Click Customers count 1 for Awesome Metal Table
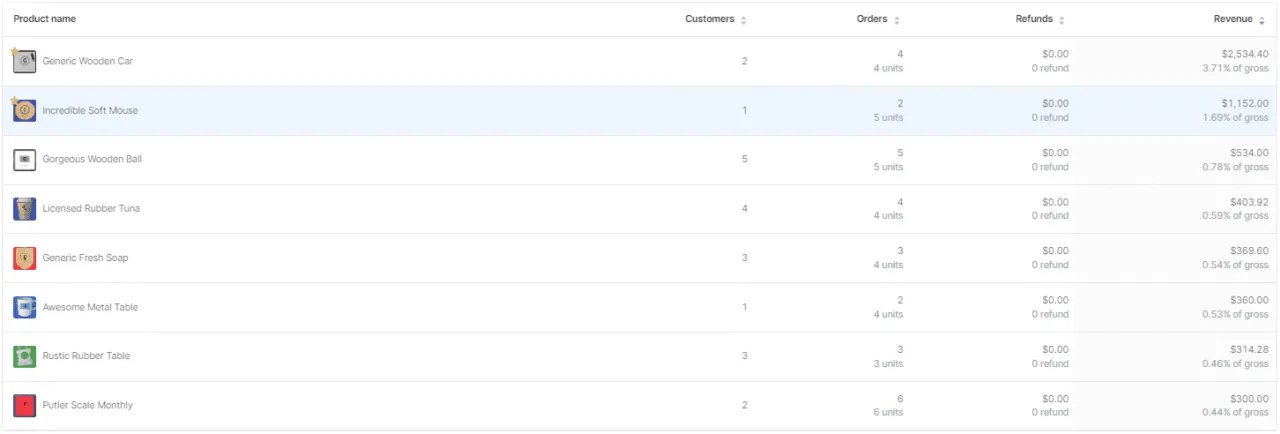The width and height of the screenshot is (1280, 434). pos(744,307)
